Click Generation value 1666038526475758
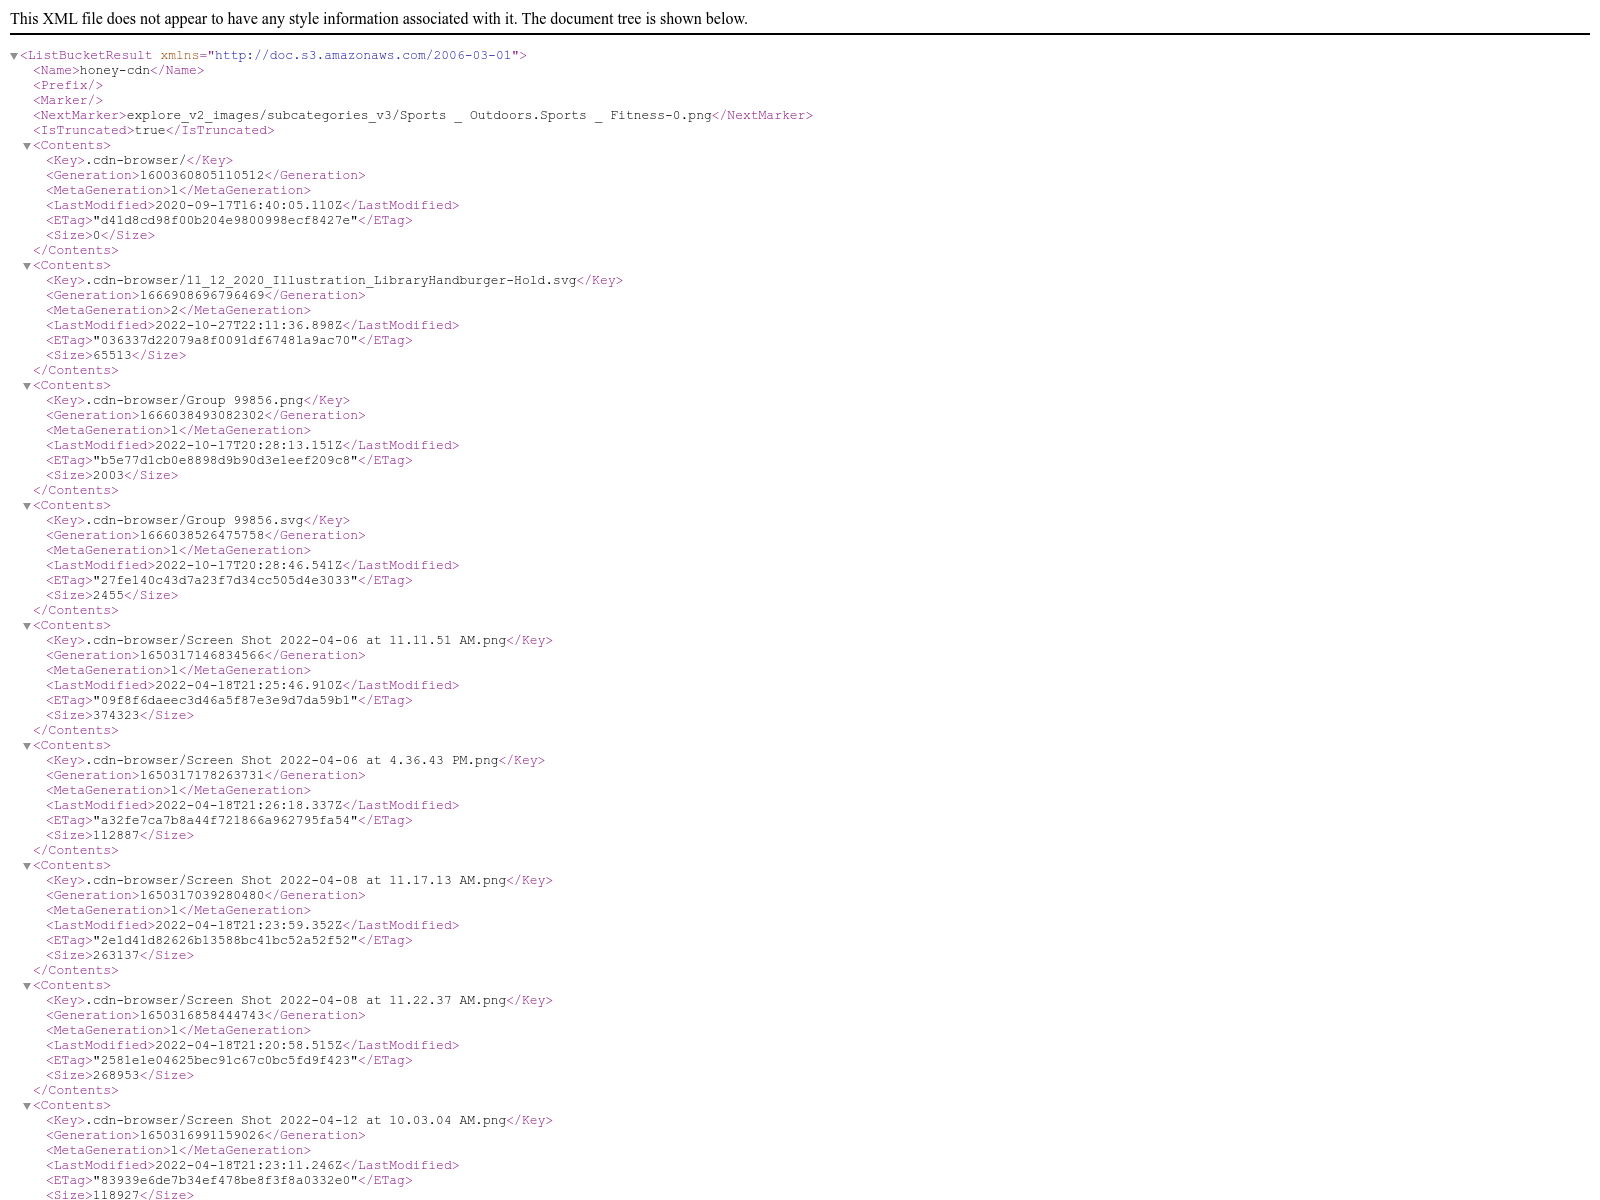The height and width of the screenshot is (1200, 1600). [x=202, y=535]
